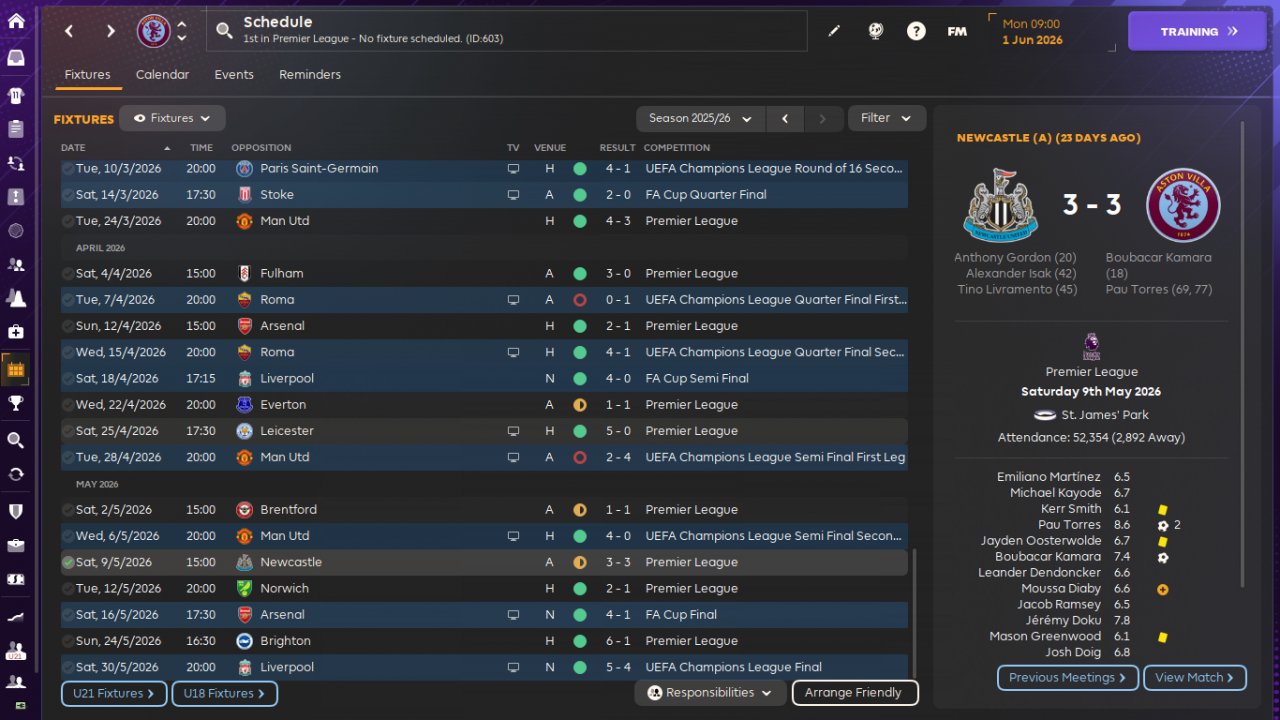Tick the selection circle on the Norwich row
Screen dimensions: 1280x720
pyautogui.click(x=67, y=589)
